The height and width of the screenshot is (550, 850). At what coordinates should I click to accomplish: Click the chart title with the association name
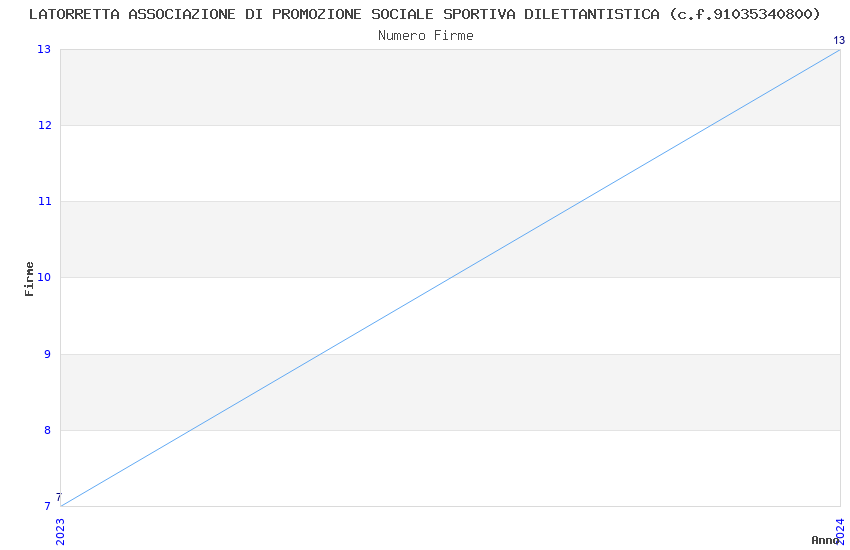425,14
